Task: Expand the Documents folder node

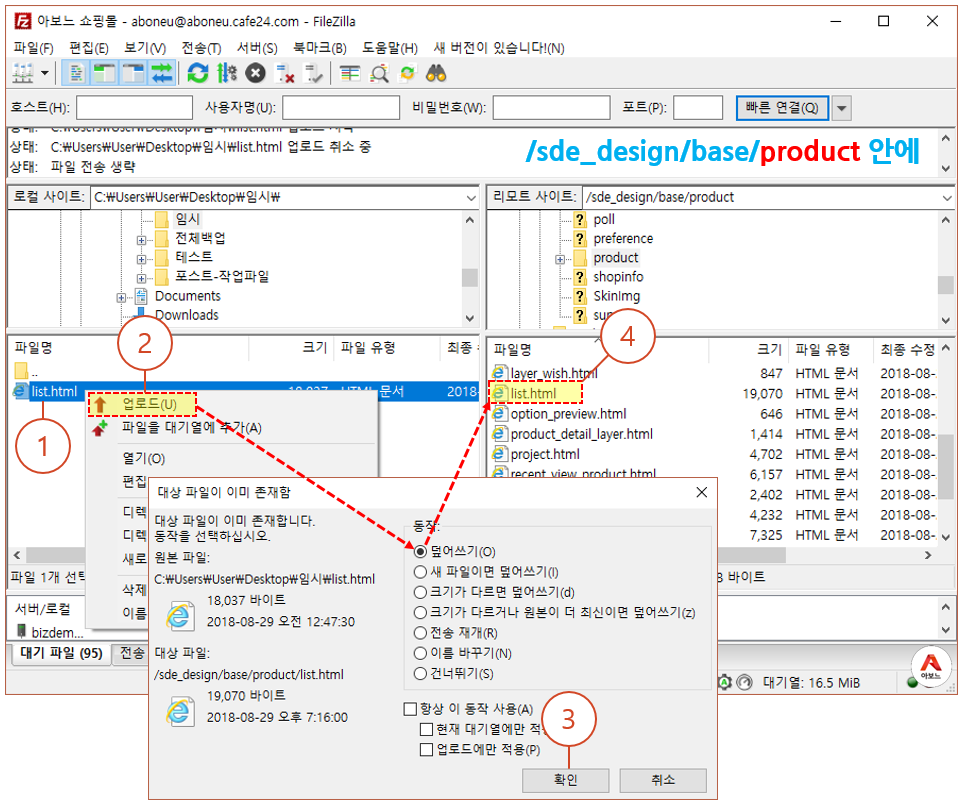Action: pyautogui.click(x=121, y=298)
